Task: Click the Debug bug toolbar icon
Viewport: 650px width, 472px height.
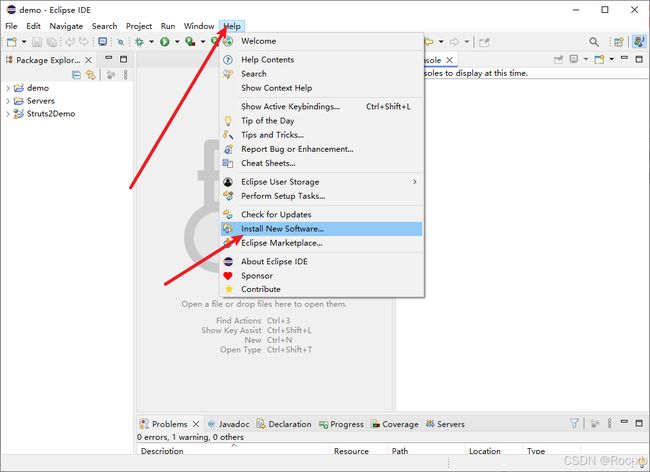Action: [140, 42]
